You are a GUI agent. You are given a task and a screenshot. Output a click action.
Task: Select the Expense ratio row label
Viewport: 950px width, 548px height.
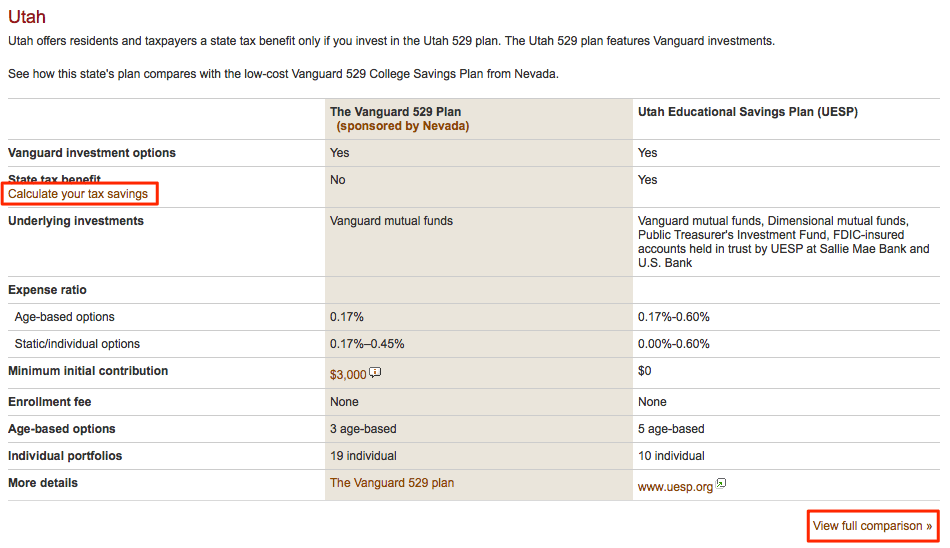[x=47, y=290]
